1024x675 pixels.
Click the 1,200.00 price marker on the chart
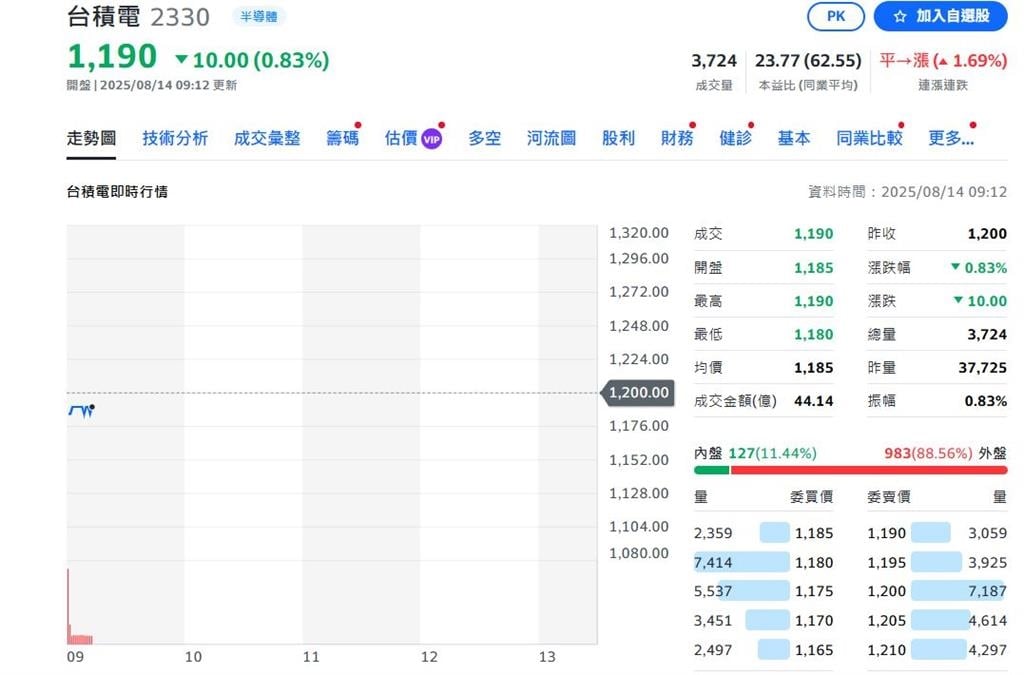pyautogui.click(x=637, y=393)
